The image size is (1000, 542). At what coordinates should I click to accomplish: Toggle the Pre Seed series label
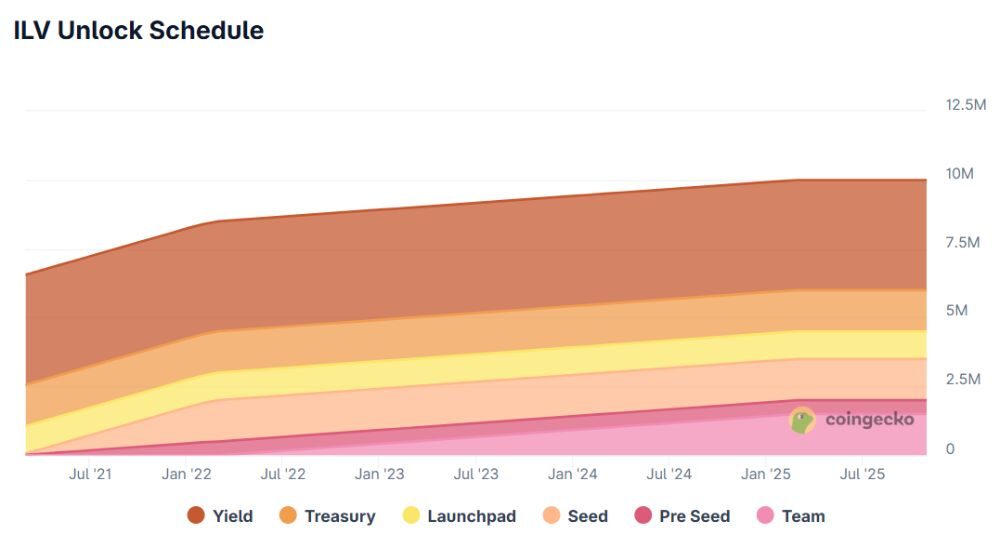694,516
